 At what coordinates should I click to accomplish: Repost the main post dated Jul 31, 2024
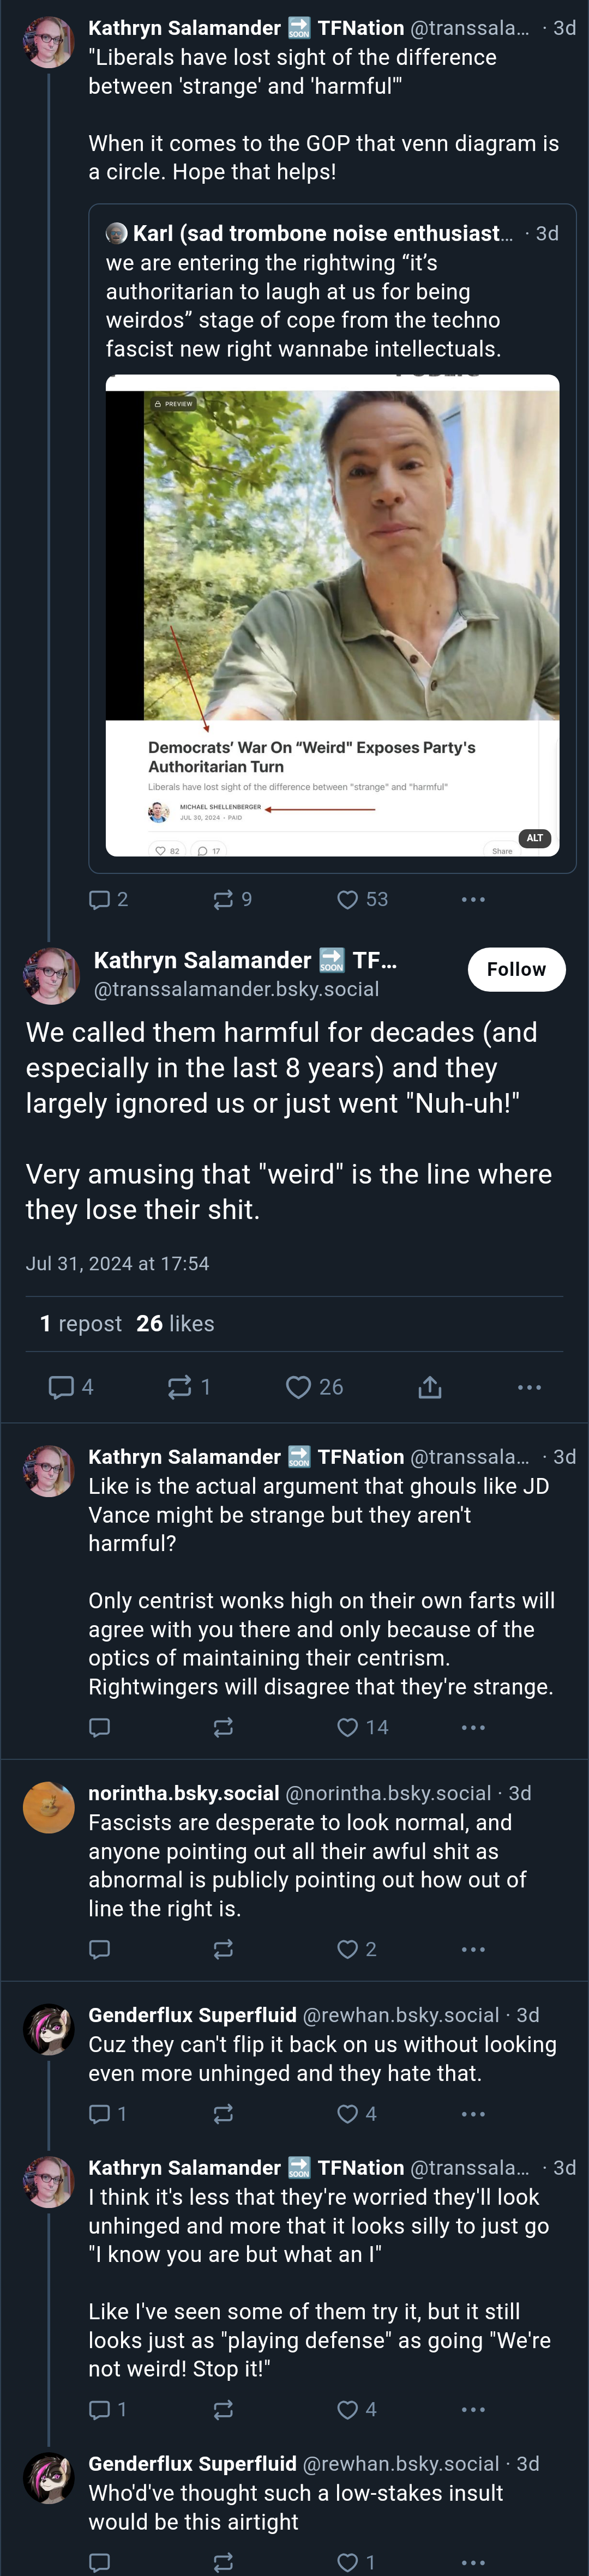pyautogui.click(x=189, y=1387)
